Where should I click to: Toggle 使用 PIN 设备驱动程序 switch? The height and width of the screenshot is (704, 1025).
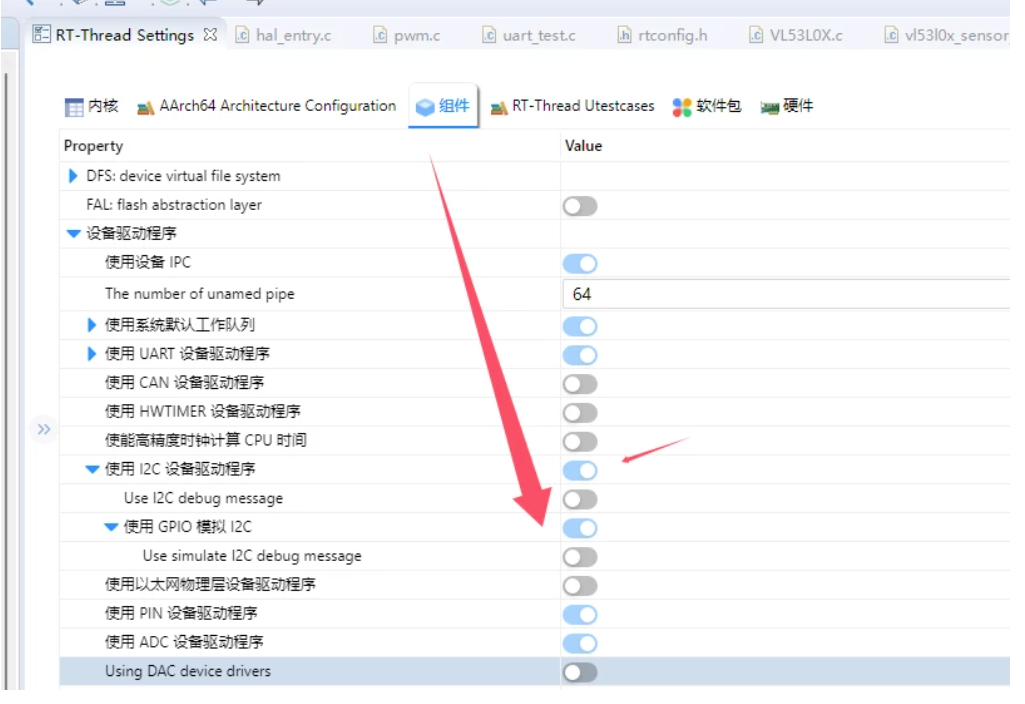coord(580,614)
